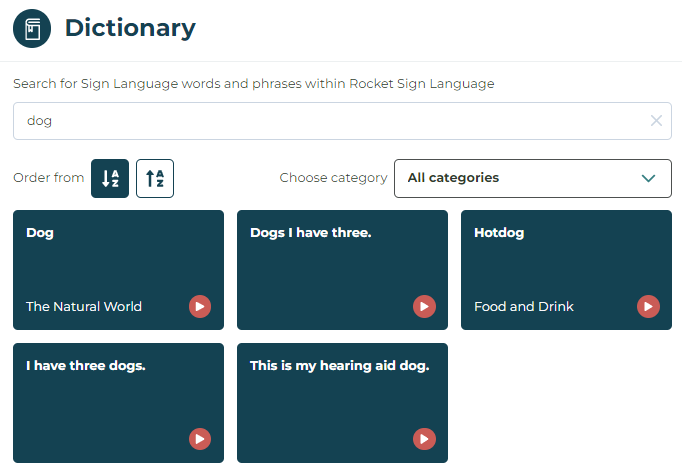Play the 'Dog' sign video
The width and height of the screenshot is (682, 476).
[x=200, y=306]
